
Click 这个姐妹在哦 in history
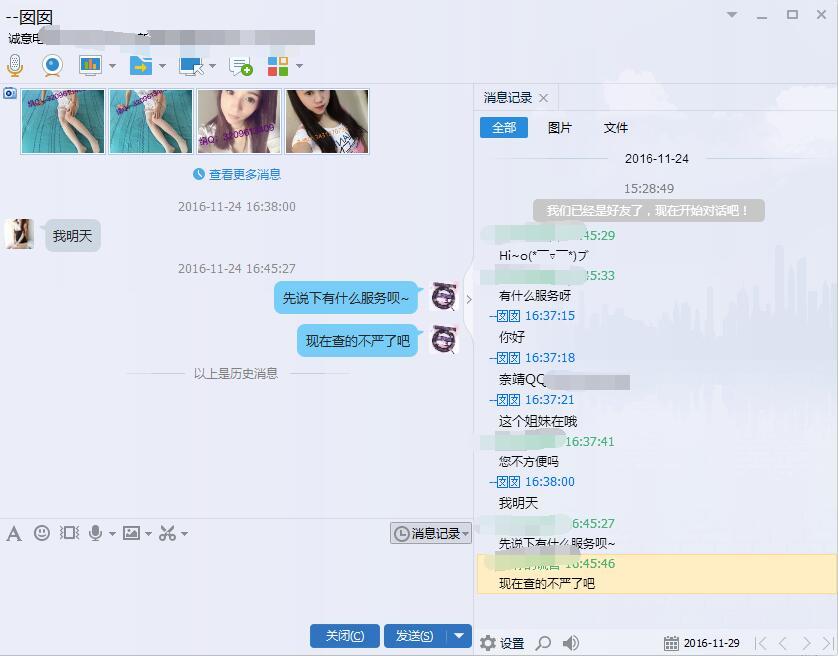pos(538,421)
